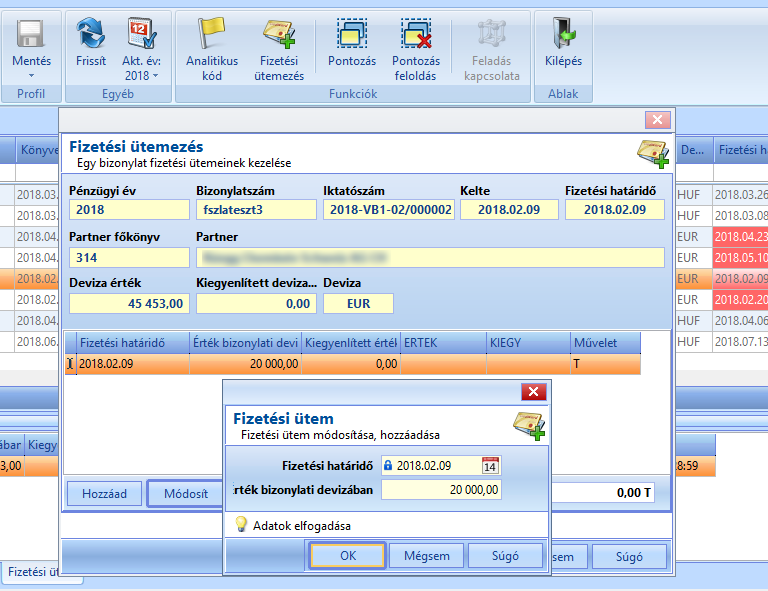Viewport: 768px width, 591px height.
Task: Select the 2018.02.09 payment schedule row
Action: click(353, 364)
